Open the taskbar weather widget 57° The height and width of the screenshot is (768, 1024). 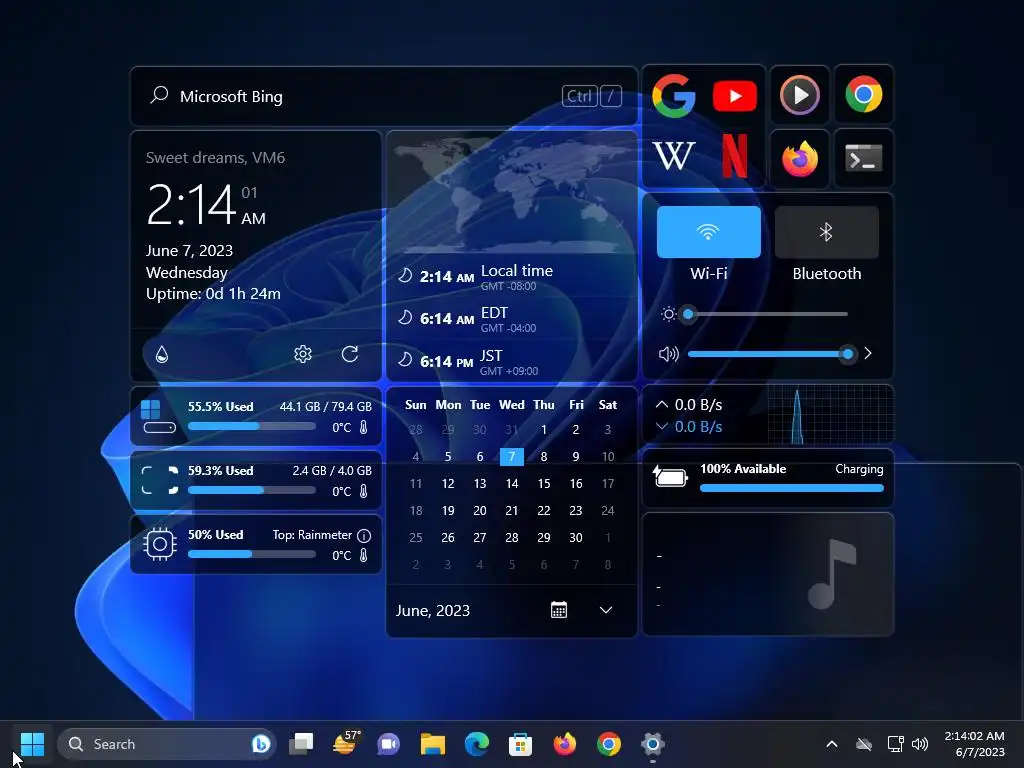tap(346, 743)
